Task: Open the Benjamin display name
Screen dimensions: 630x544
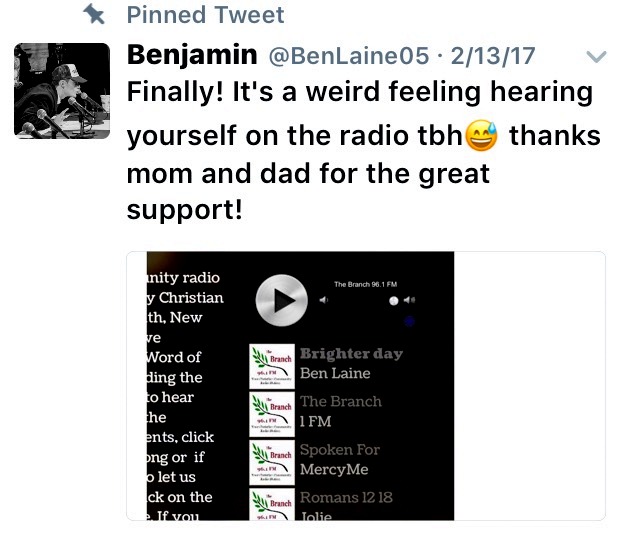Action: (190, 56)
